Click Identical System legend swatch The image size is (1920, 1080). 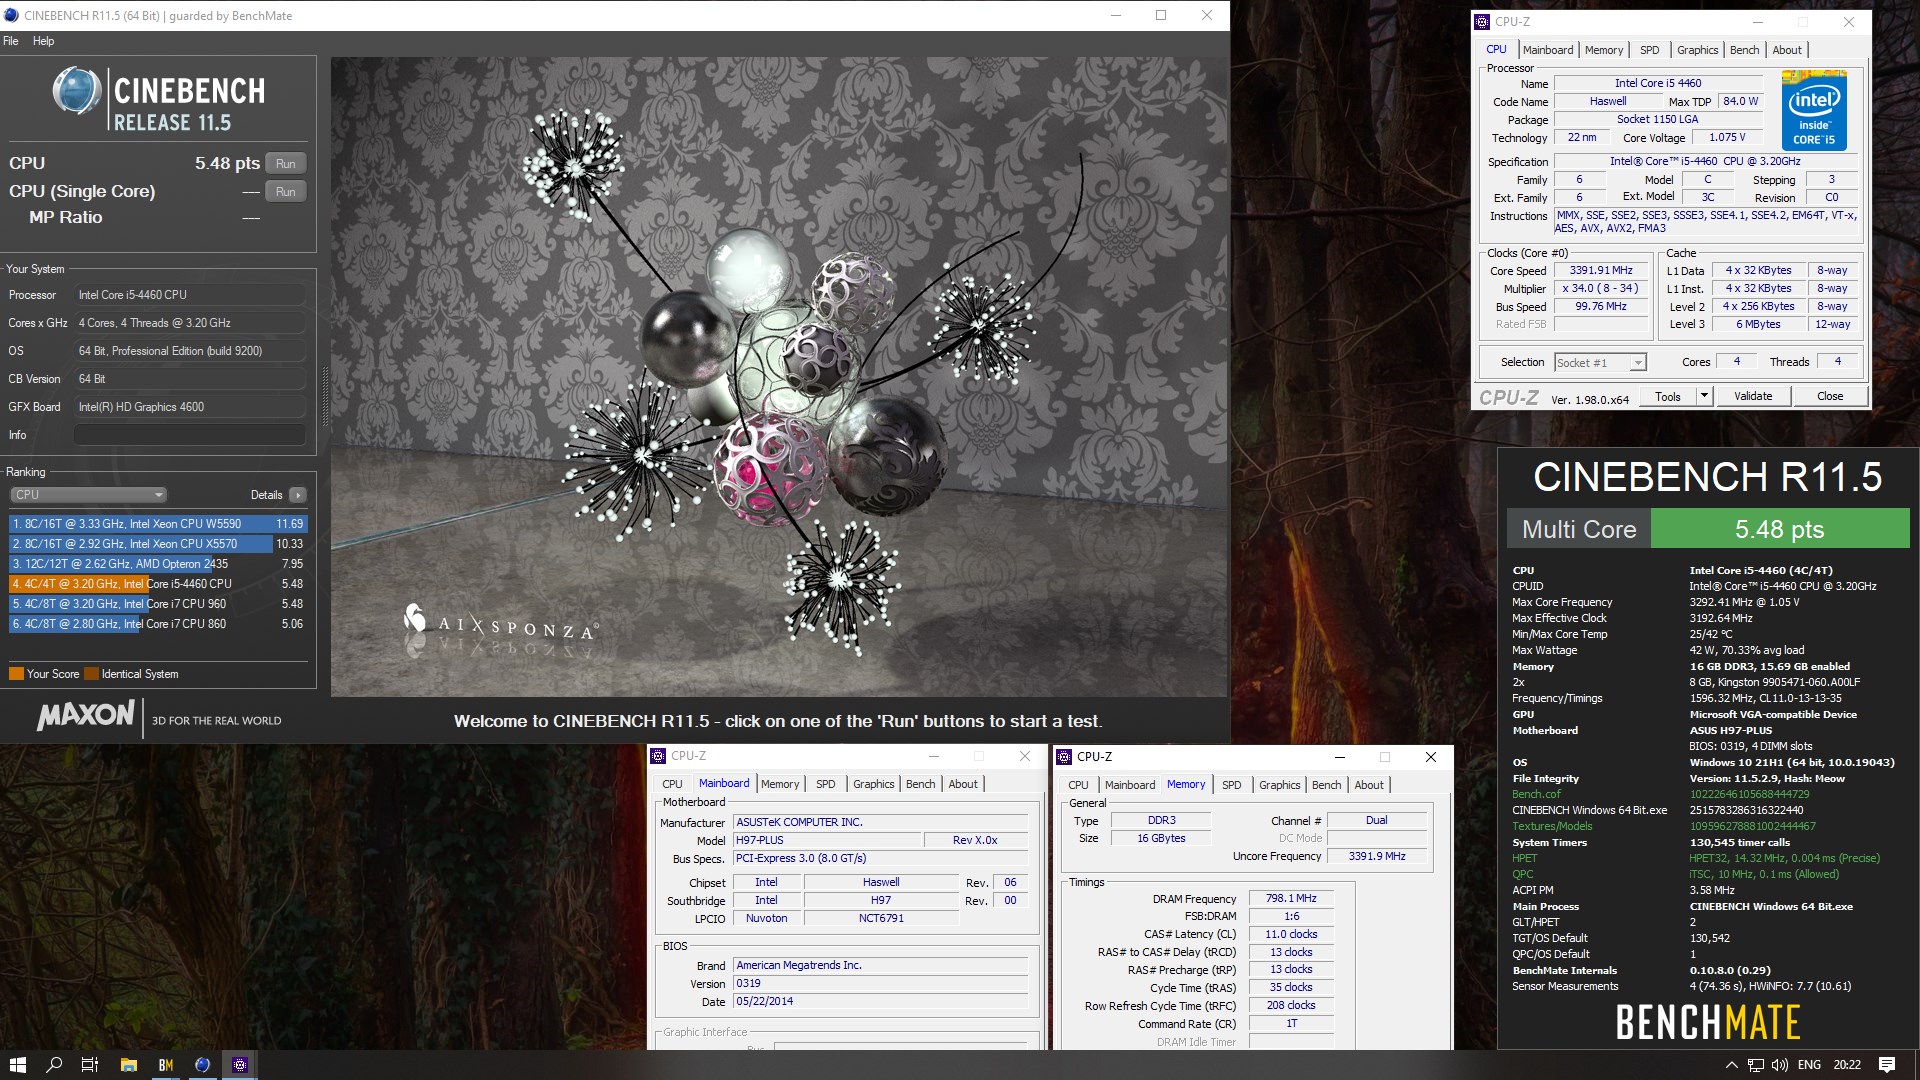coord(92,674)
